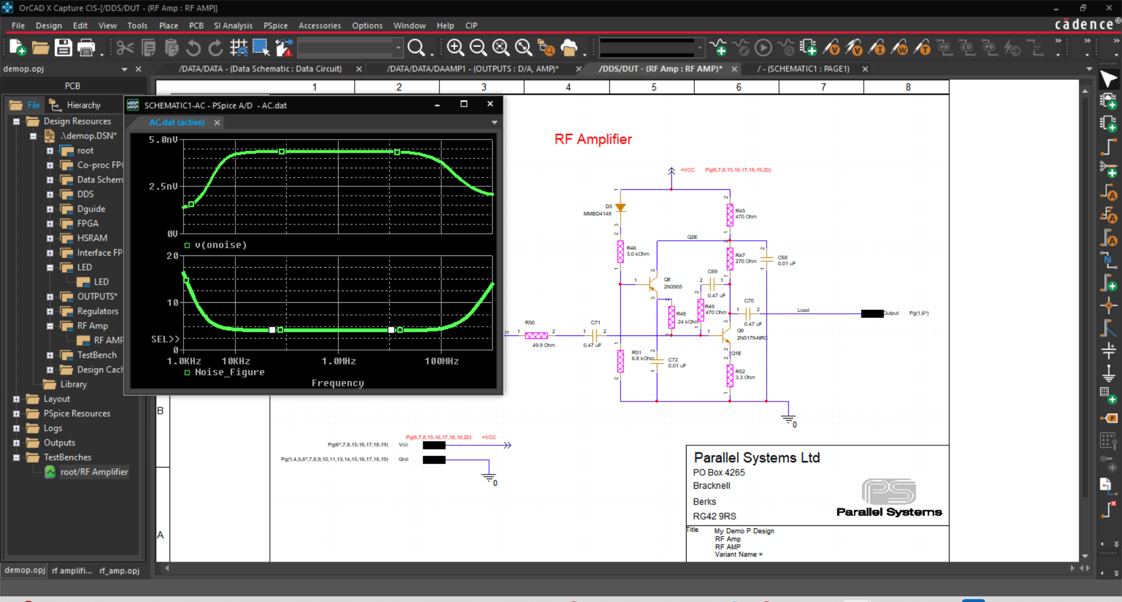Select the Place Part tool
This screenshot has height=602, width=1122.
tap(1108, 101)
